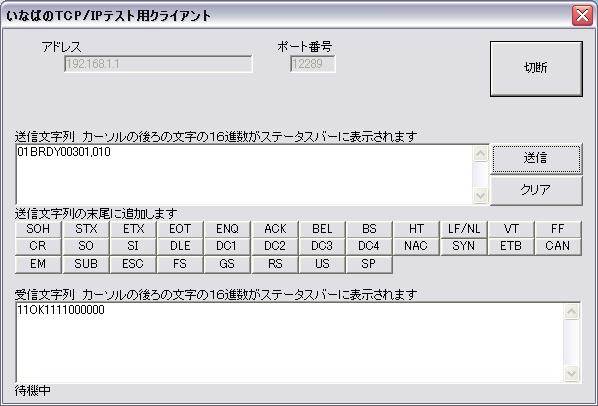This screenshot has width=598, height=406.
Task: Add the ACK control character
Action: point(275,229)
